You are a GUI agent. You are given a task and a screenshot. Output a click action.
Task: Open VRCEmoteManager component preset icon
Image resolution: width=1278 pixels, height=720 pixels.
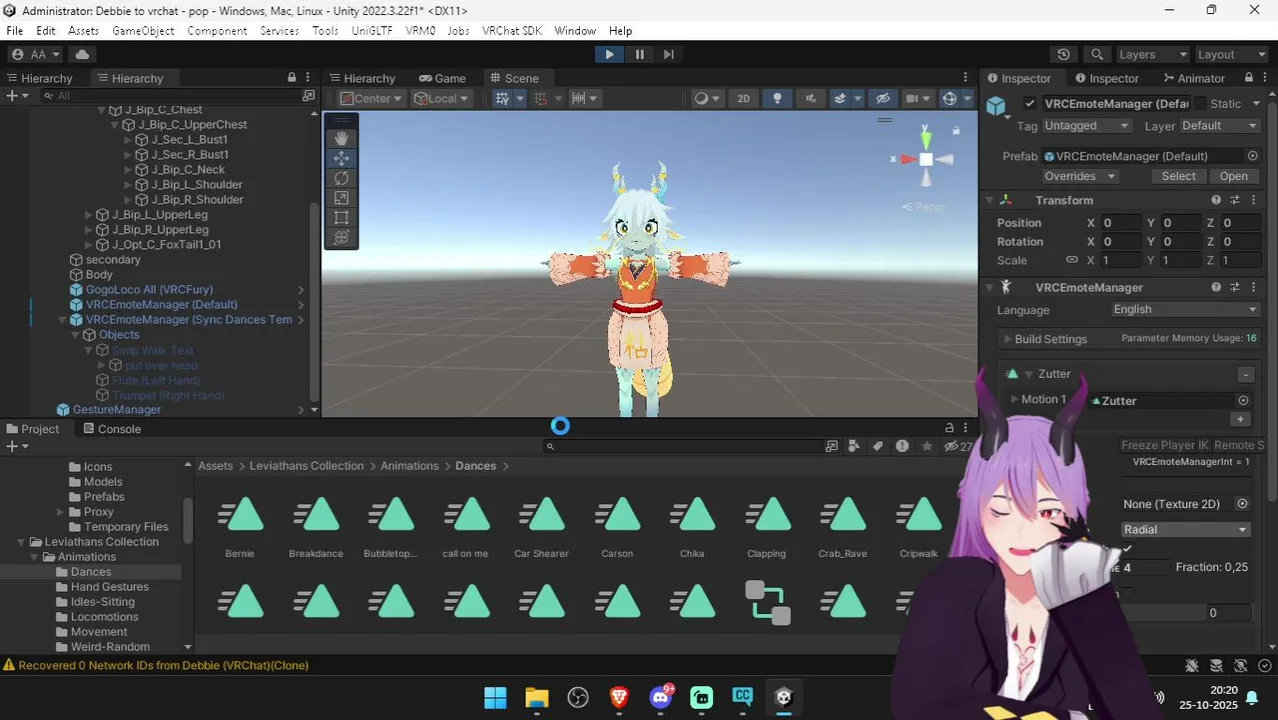tap(1235, 287)
